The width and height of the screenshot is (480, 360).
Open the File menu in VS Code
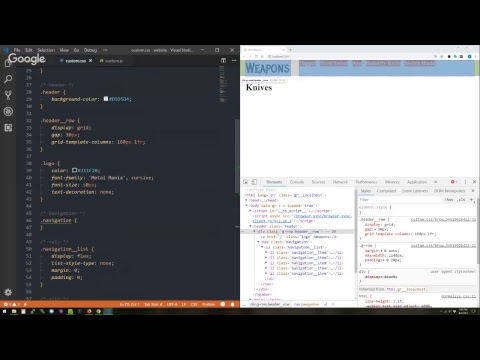(x=17, y=50)
